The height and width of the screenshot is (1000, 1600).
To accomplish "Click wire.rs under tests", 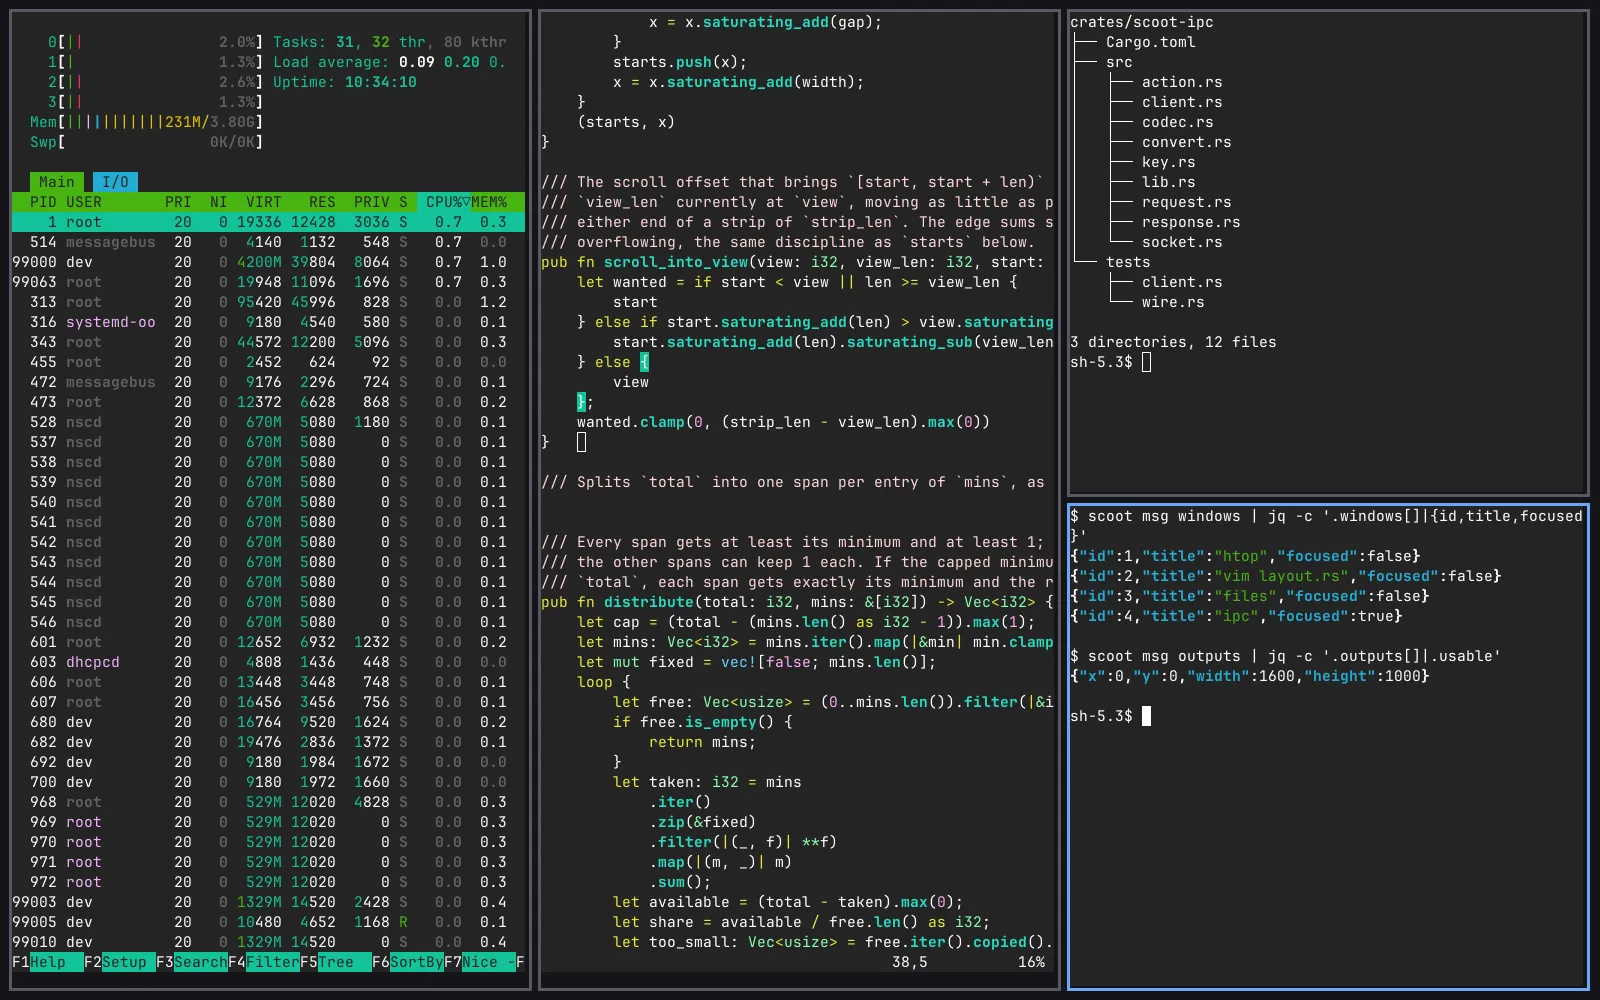I will (1173, 302).
